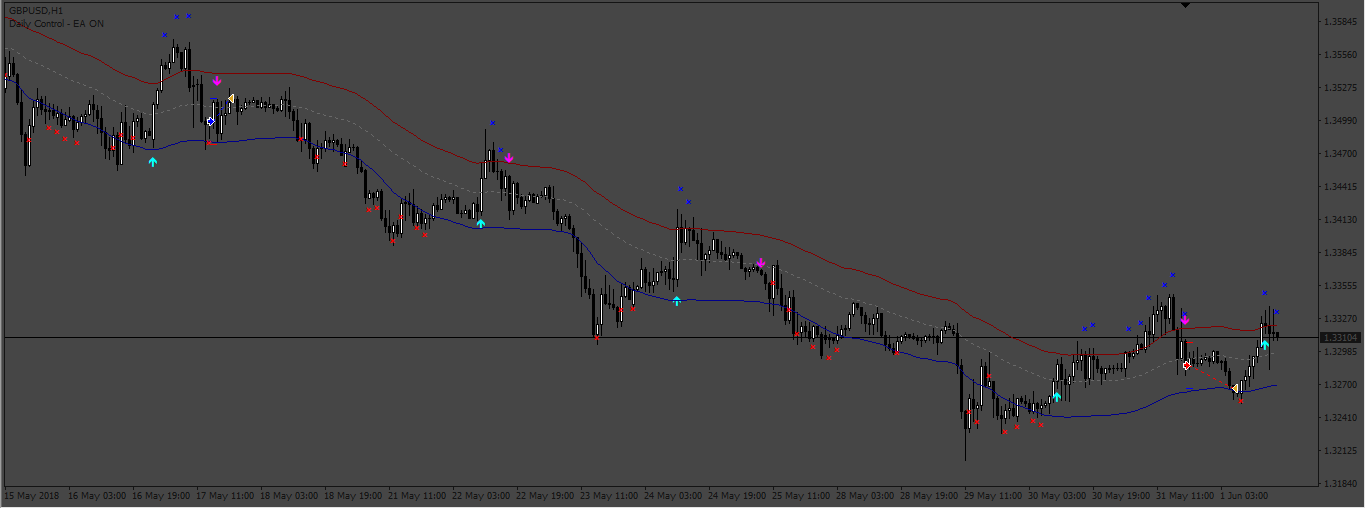Click the '23 May 11:00' time label

pyautogui.click(x=608, y=495)
